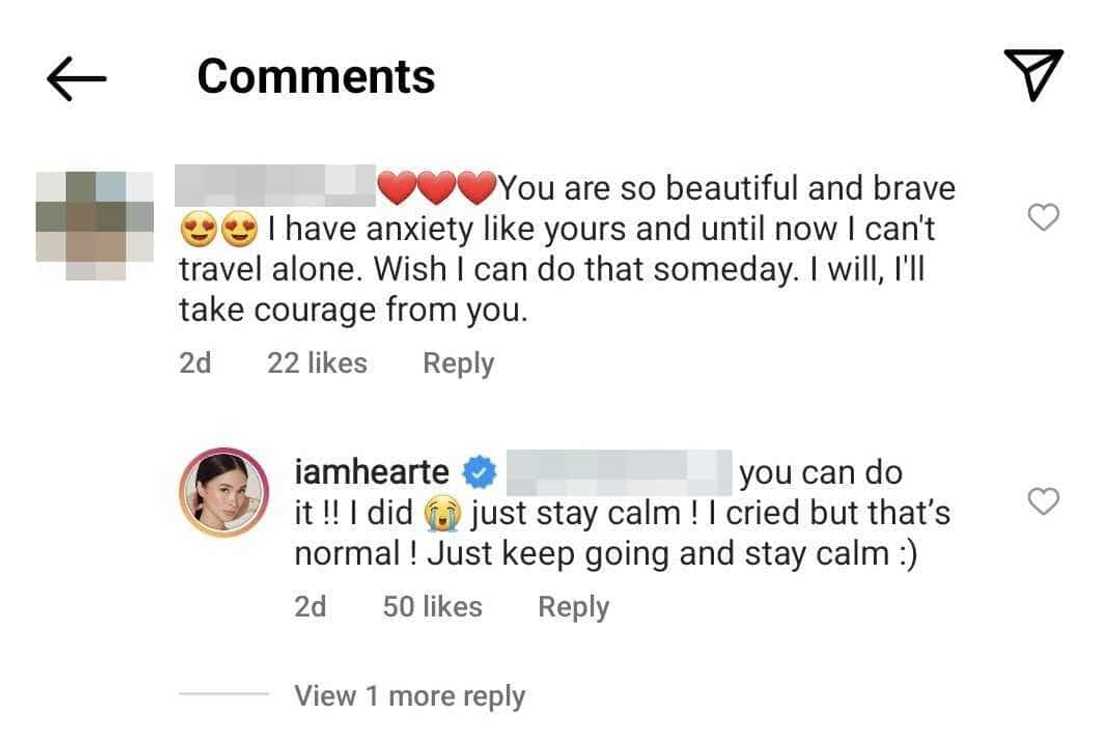This screenshot has width=1120, height=743.
Task: Like iamhearte's reply with heart icon
Action: click(x=1044, y=501)
